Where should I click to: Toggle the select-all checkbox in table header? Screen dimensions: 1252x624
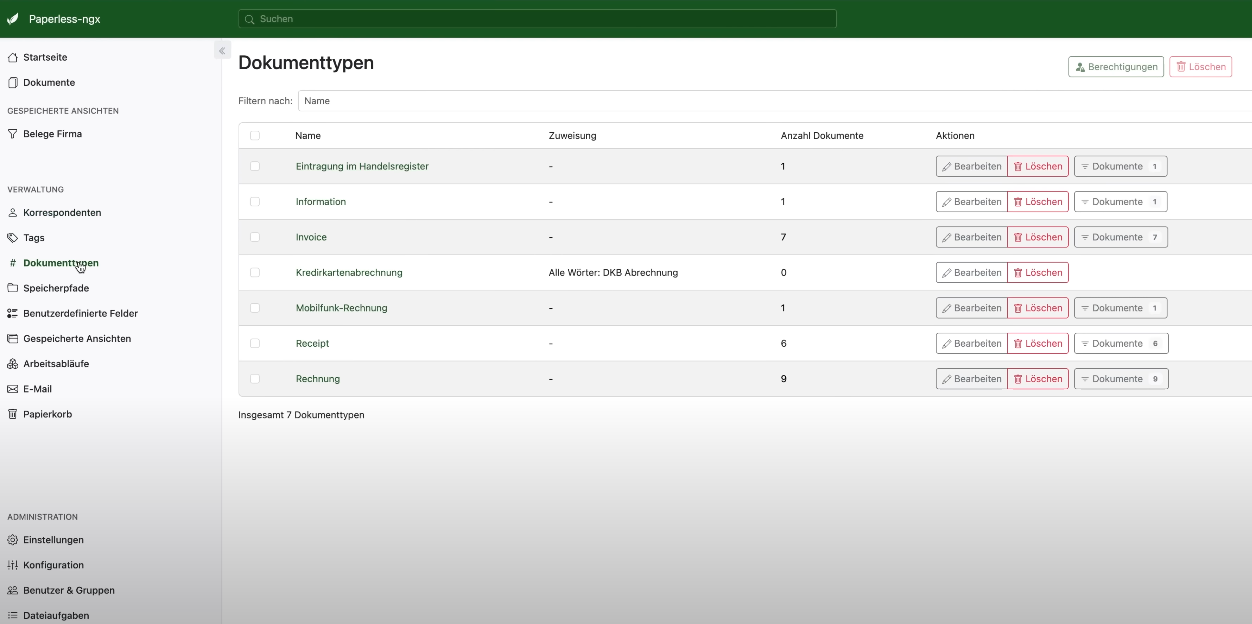(x=255, y=135)
